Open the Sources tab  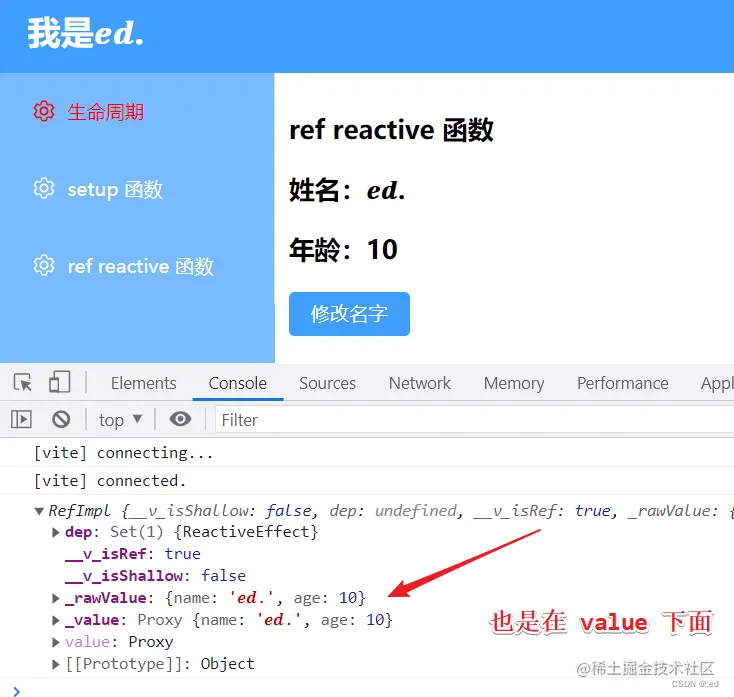point(327,383)
